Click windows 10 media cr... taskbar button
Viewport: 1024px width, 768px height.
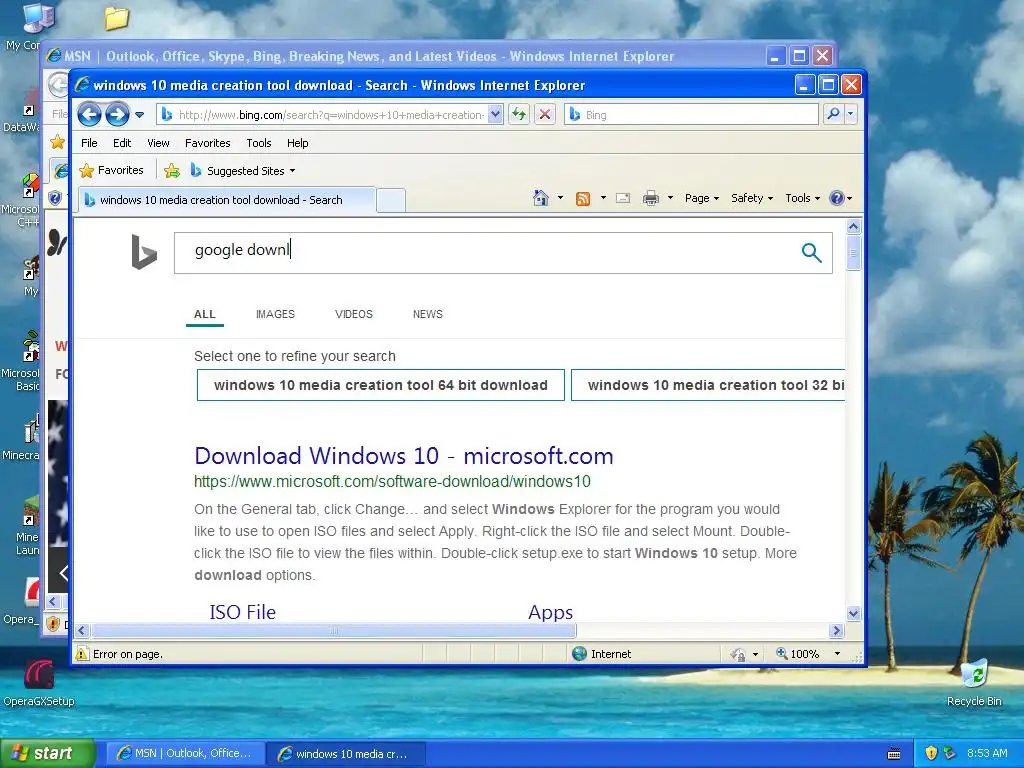click(x=346, y=754)
